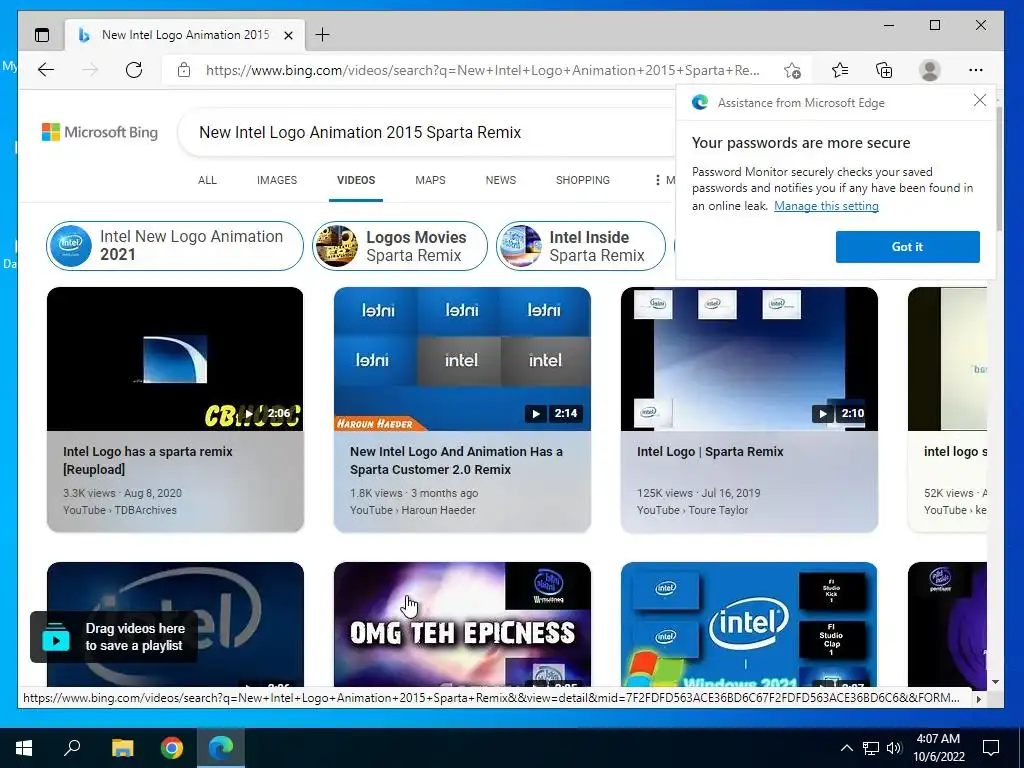Image resolution: width=1024 pixels, height=768 pixels.
Task: Select Logos Movies Sparta Remix chip
Action: click(400, 246)
